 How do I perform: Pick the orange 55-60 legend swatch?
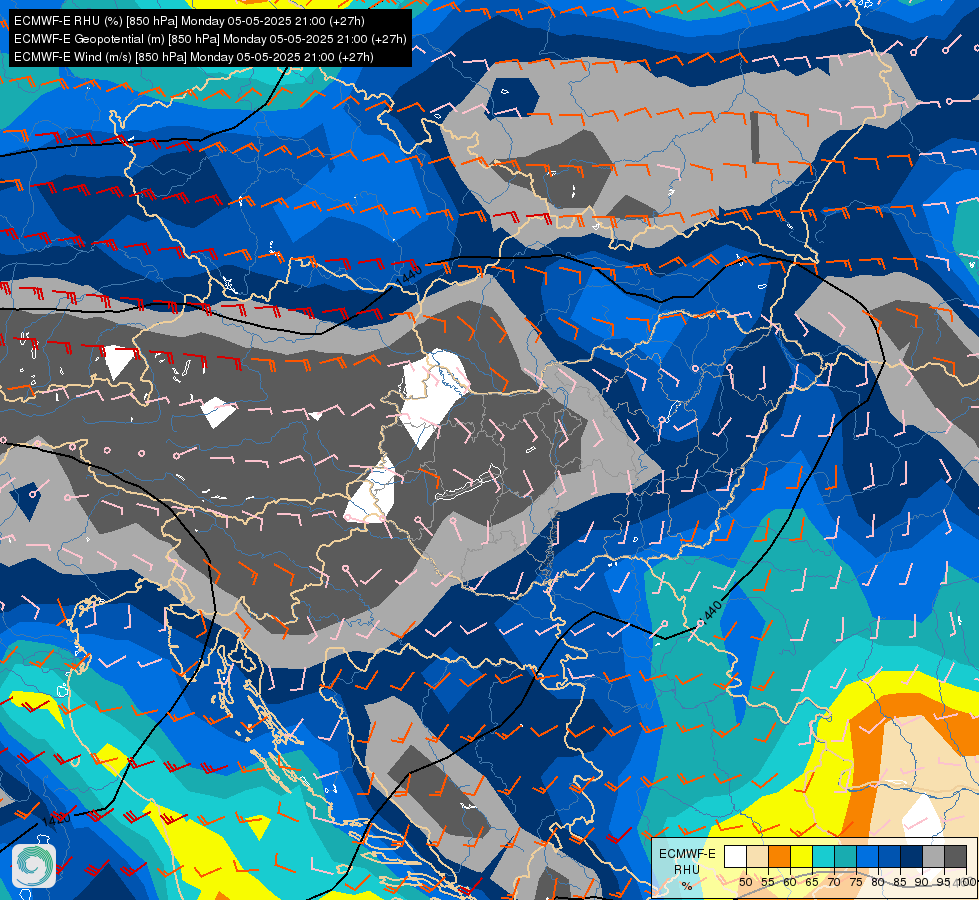779,856
